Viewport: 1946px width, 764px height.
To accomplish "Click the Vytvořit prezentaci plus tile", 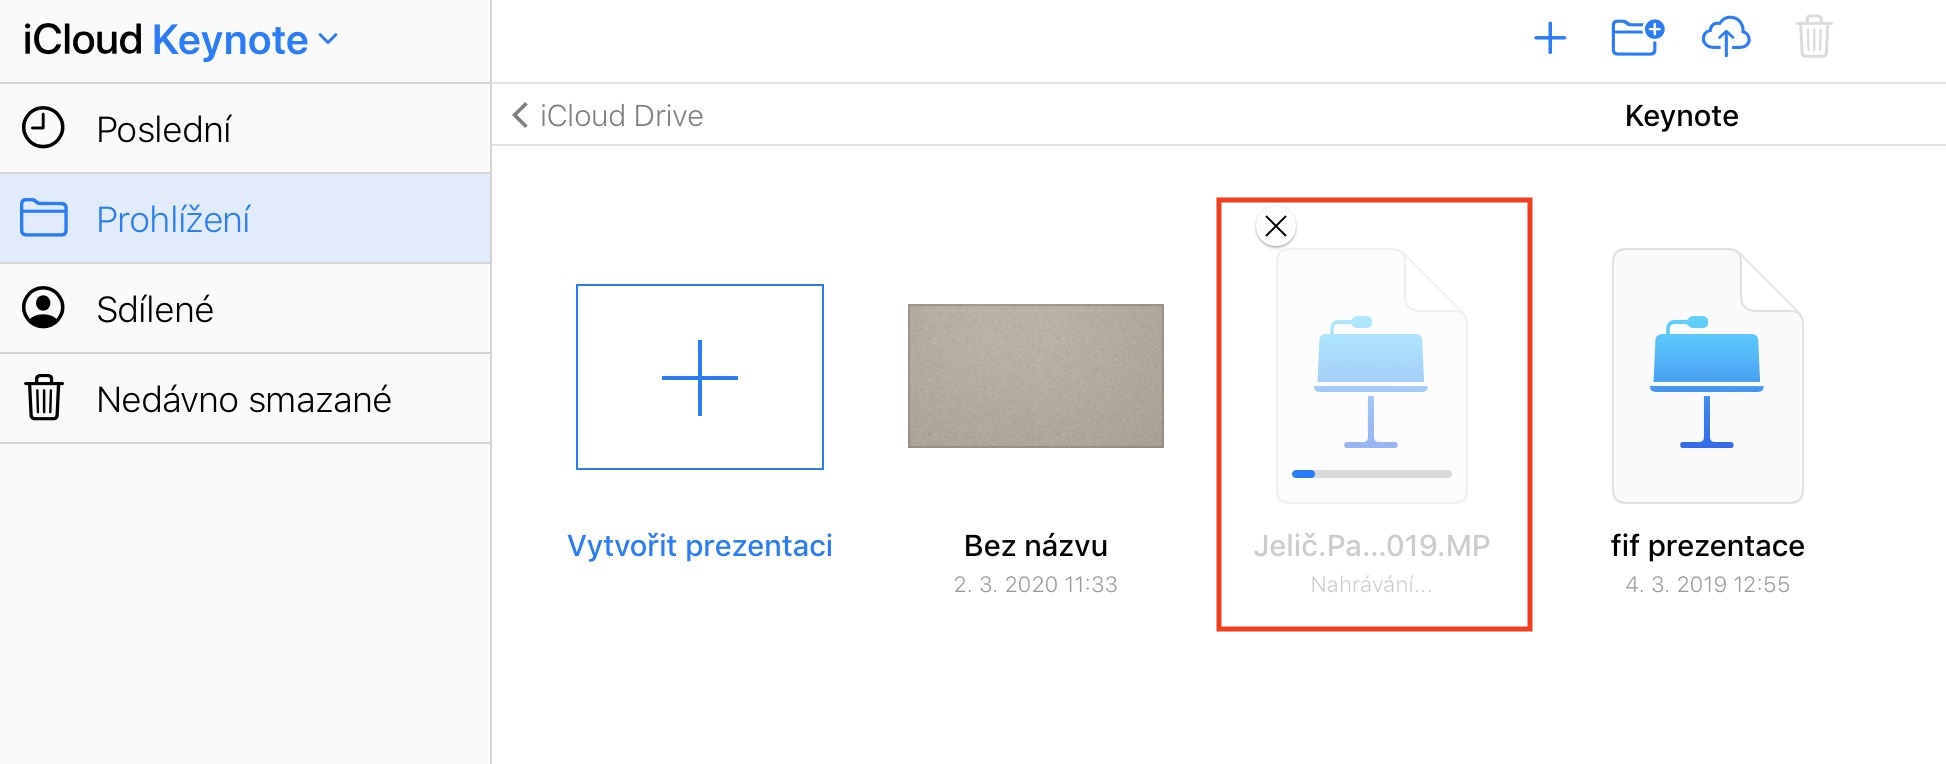I will [x=700, y=377].
